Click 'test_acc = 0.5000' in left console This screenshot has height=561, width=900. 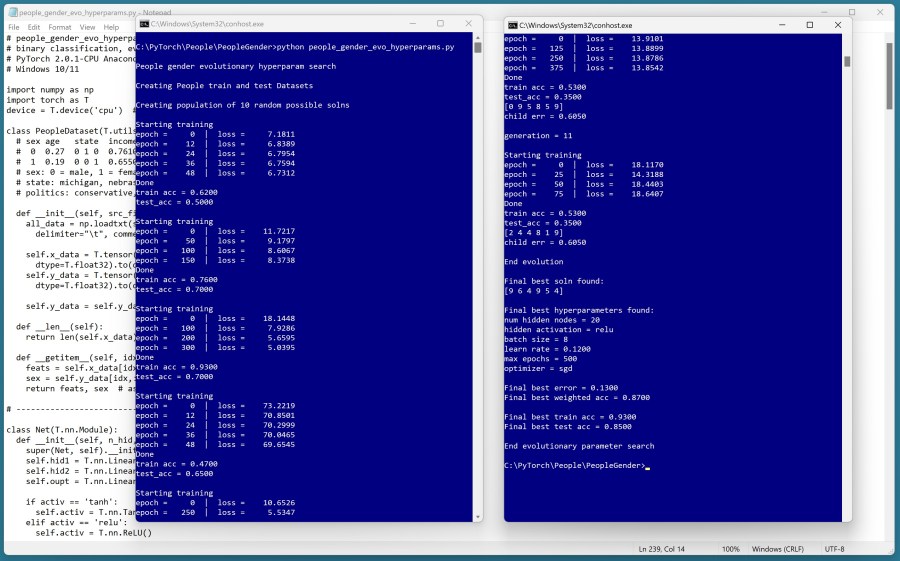point(174,202)
